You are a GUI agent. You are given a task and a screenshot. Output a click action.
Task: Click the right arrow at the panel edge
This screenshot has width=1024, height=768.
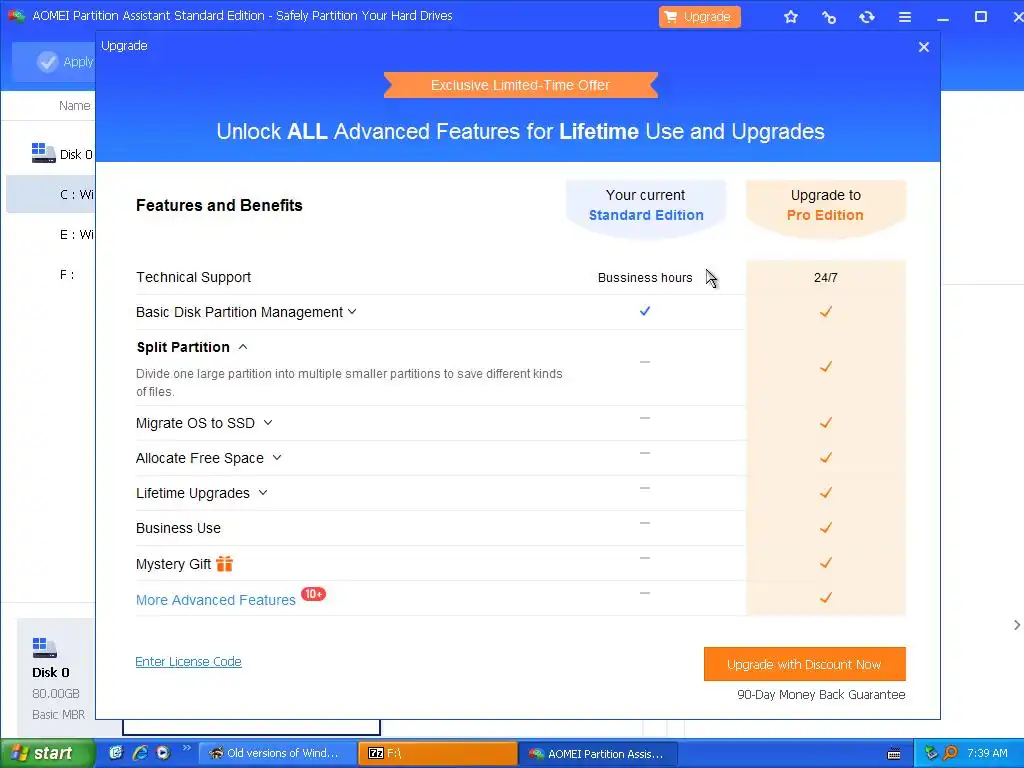tap(1016, 625)
